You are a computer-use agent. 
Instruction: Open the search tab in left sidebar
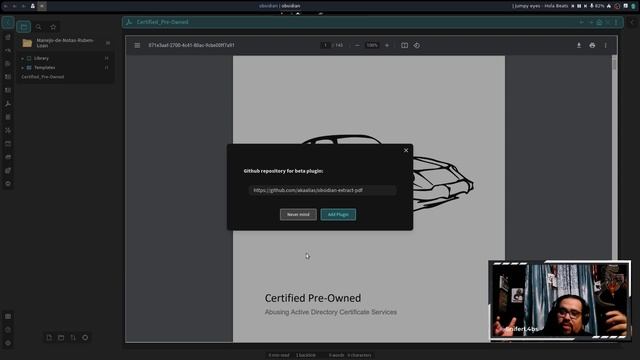[x=38, y=27]
